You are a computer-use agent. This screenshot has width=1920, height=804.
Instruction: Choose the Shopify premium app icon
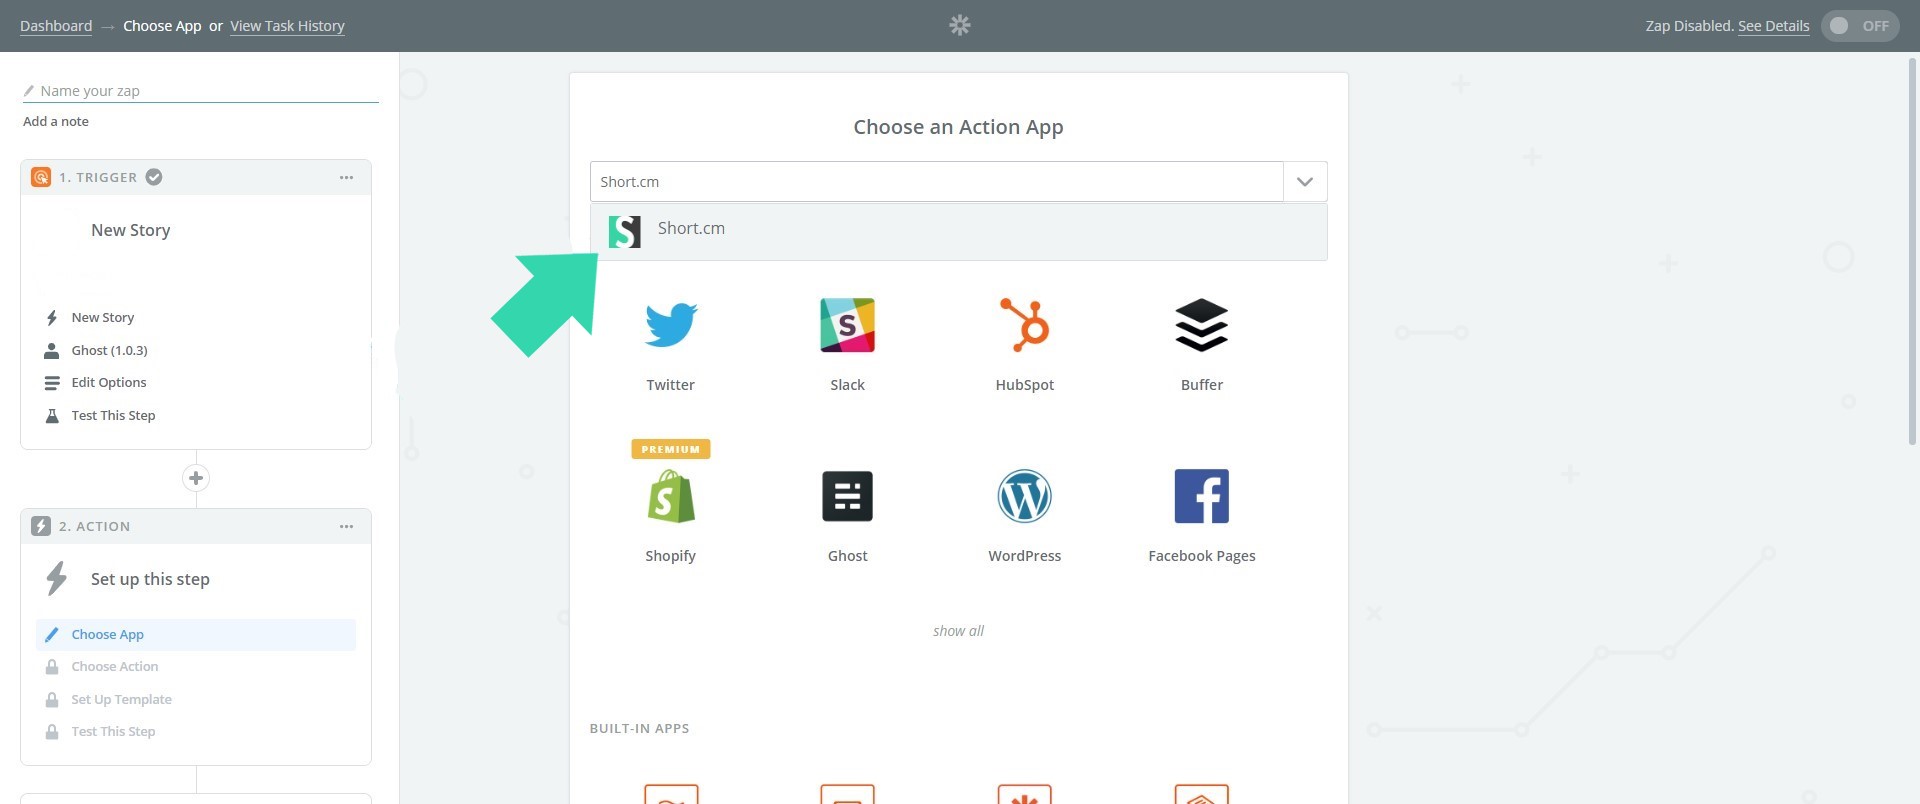pyautogui.click(x=670, y=497)
